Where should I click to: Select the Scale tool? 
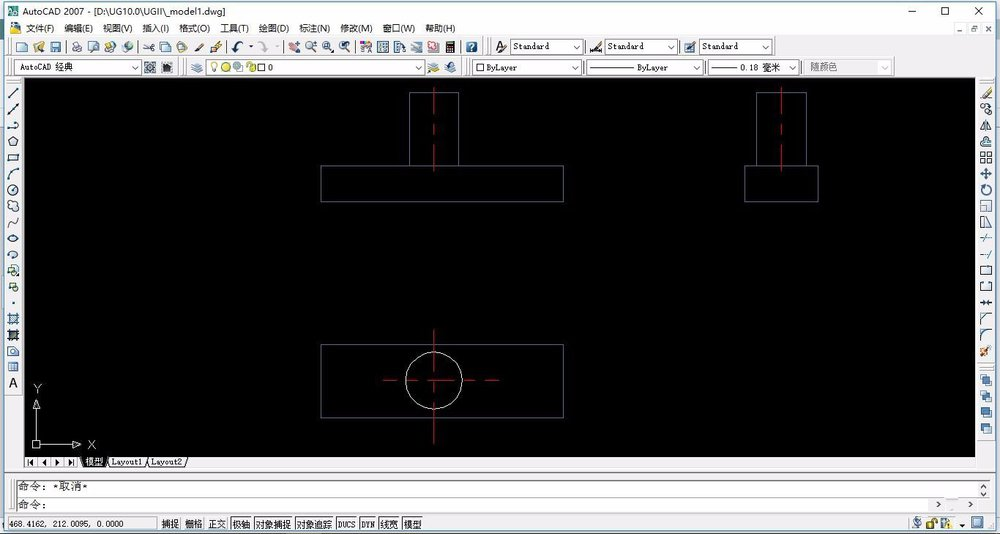(986, 206)
